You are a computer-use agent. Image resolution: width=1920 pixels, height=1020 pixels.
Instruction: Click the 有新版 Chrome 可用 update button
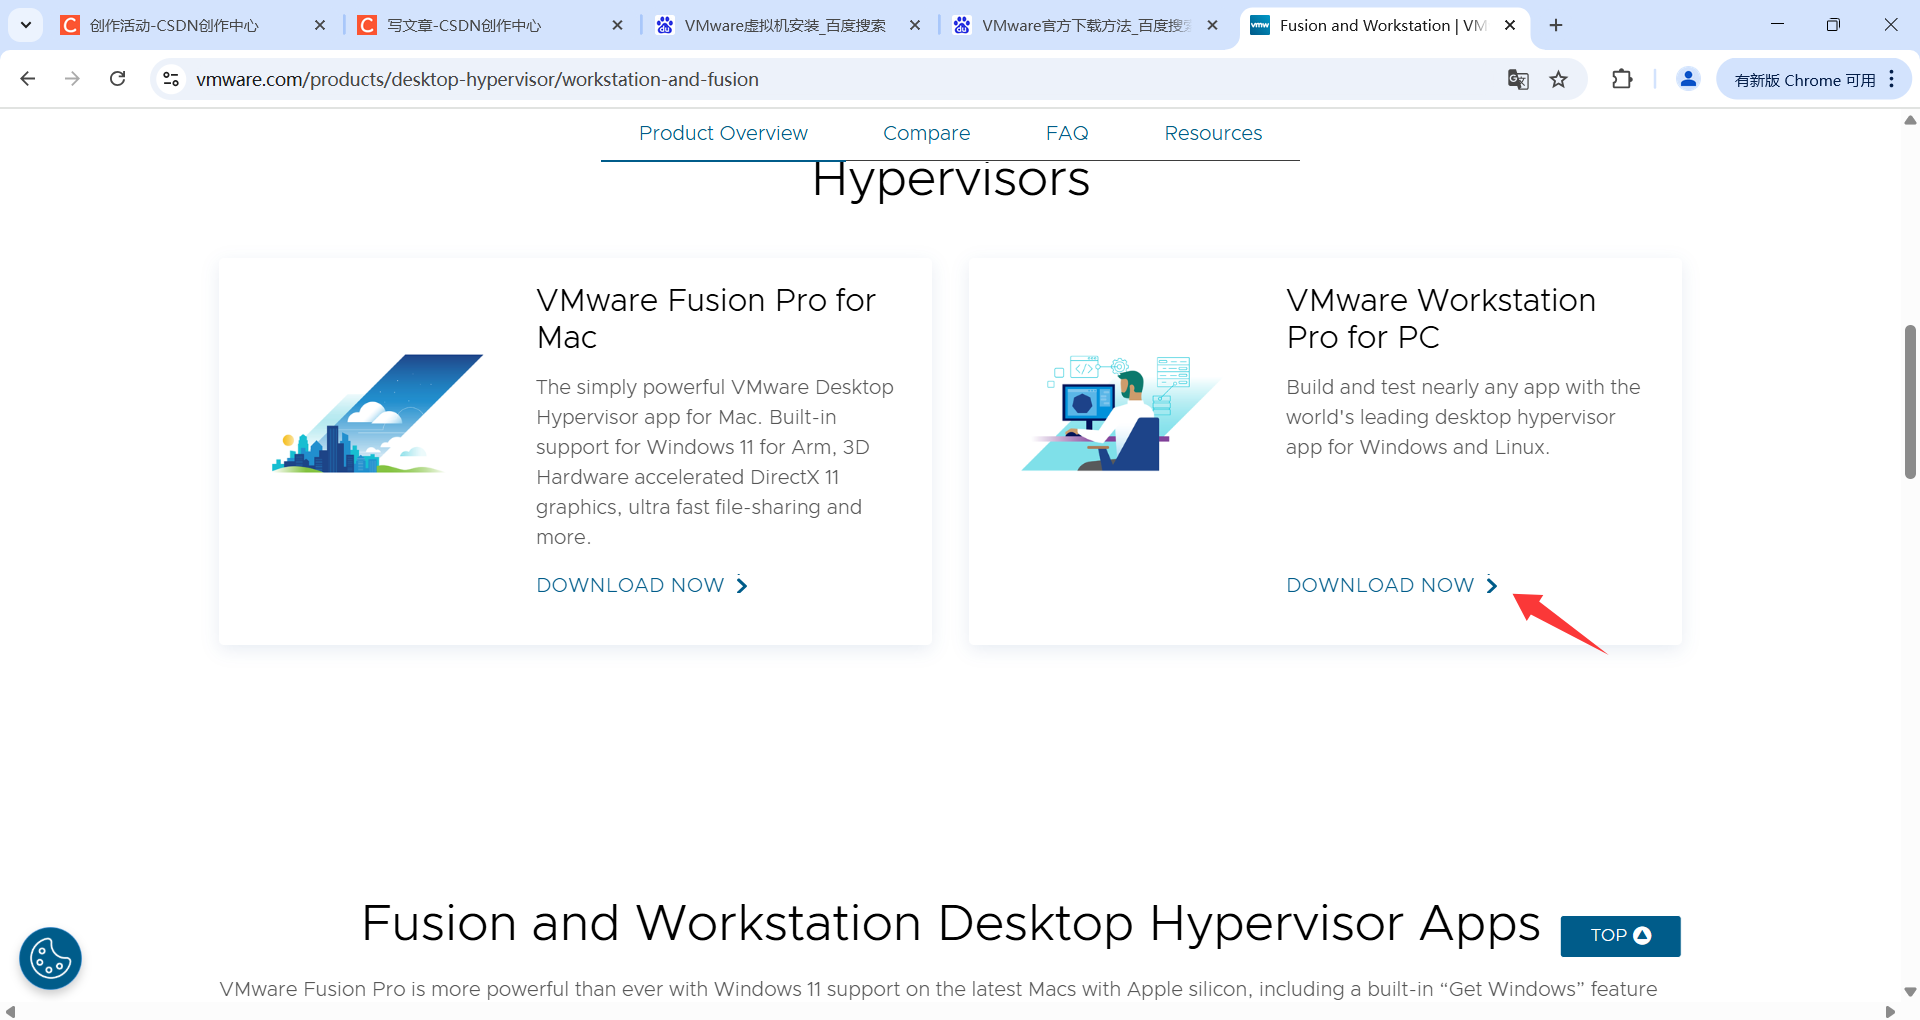(1804, 79)
